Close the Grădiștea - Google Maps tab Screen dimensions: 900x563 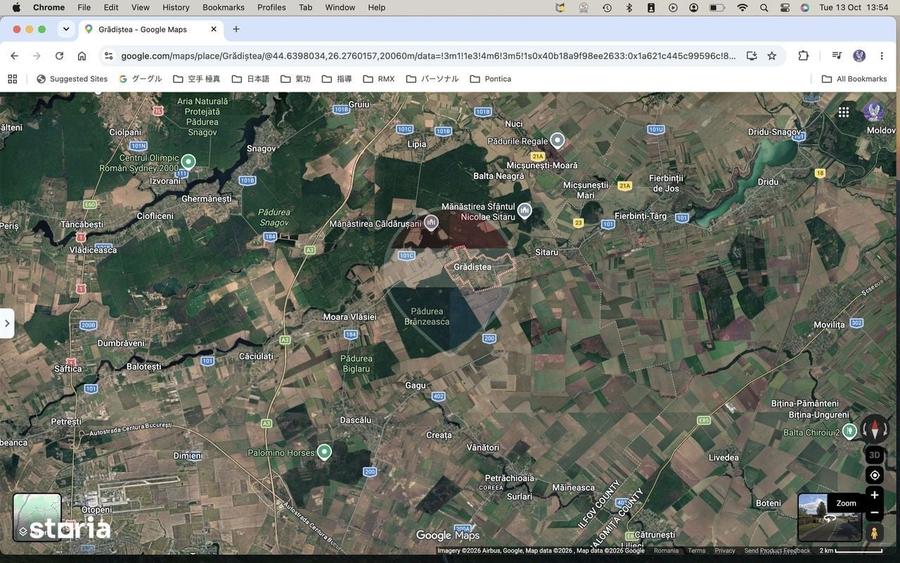pyautogui.click(x=214, y=29)
